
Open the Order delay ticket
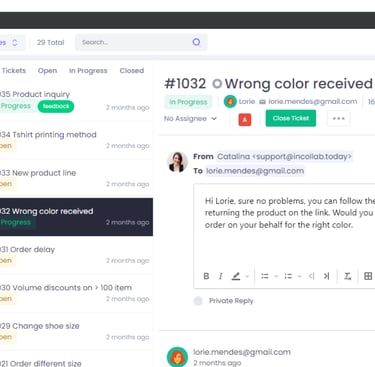(x=75, y=255)
